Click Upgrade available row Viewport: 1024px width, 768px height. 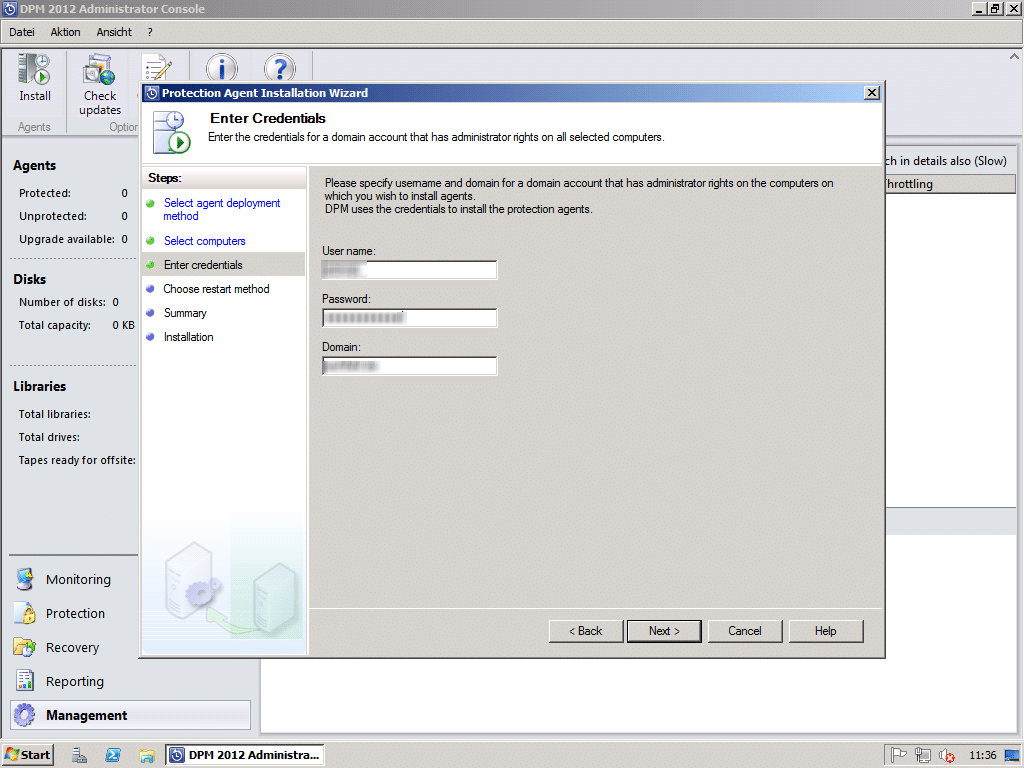point(73,239)
